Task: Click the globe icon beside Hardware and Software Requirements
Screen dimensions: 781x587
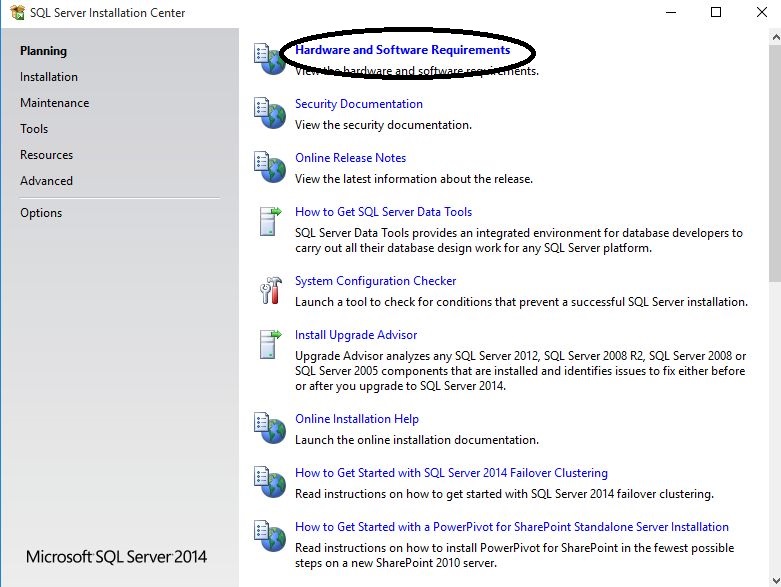Action: click(x=269, y=59)
